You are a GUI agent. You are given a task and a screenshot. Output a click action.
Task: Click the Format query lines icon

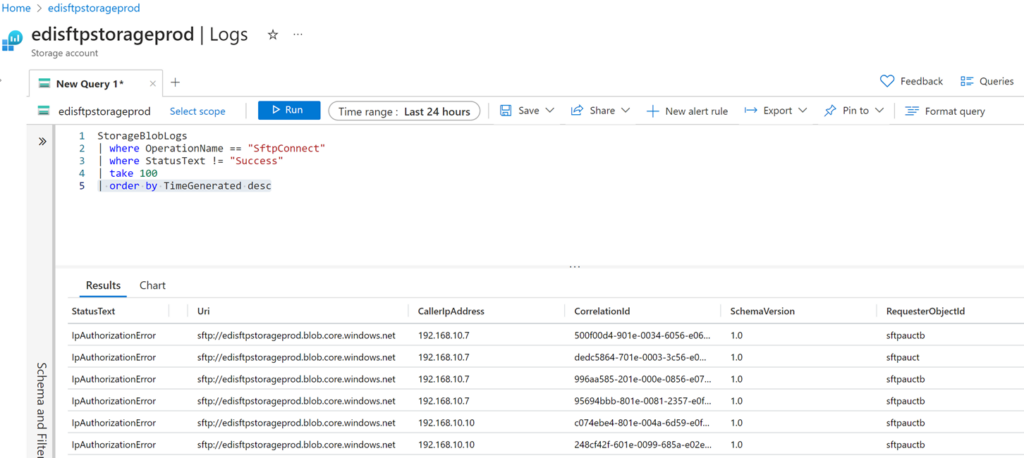click(912, 111)
